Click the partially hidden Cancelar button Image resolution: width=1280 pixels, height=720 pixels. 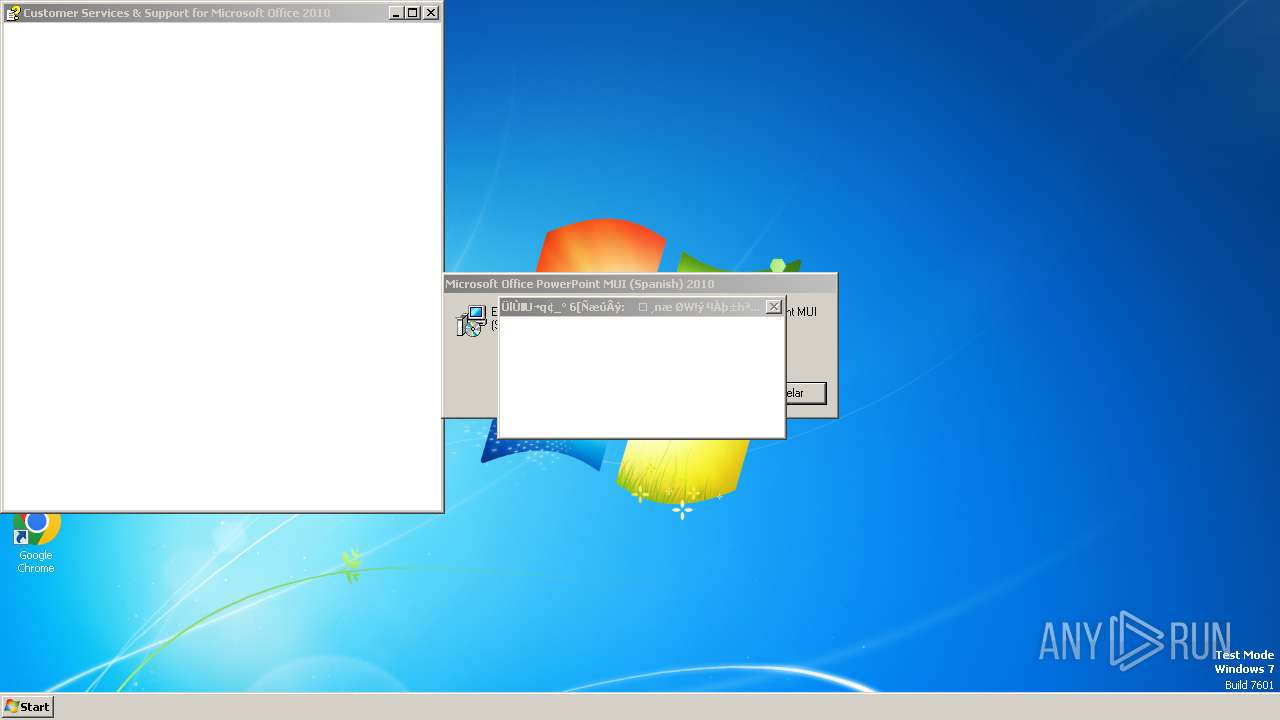pyautogui.click(x=806, y=393)
